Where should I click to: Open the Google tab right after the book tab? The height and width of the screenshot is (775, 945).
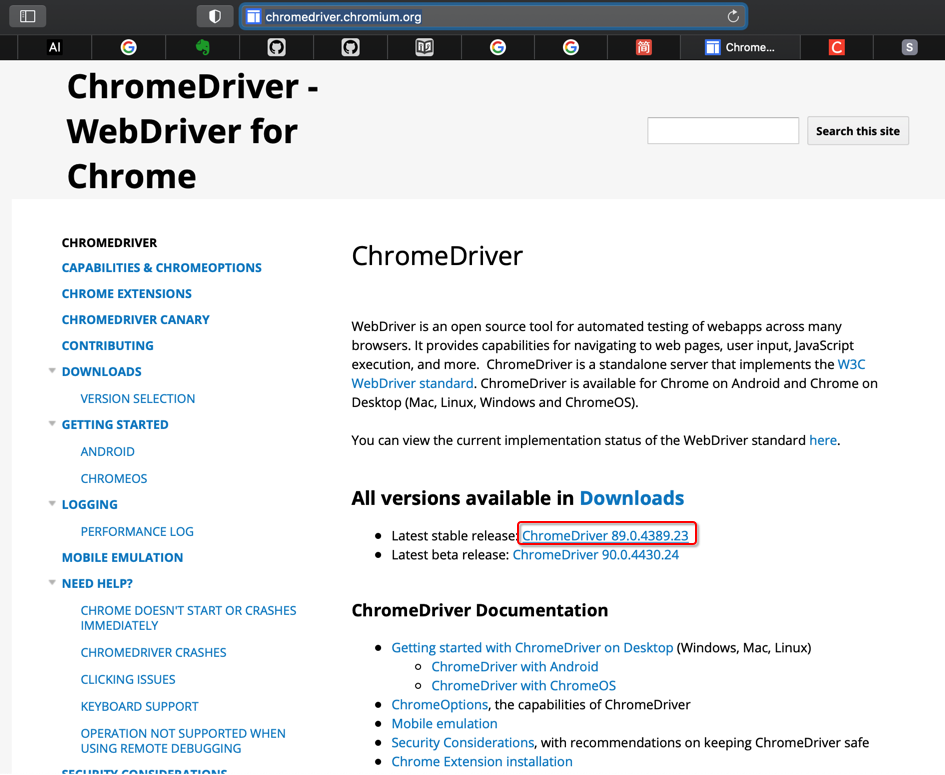(x=498, y=47)
